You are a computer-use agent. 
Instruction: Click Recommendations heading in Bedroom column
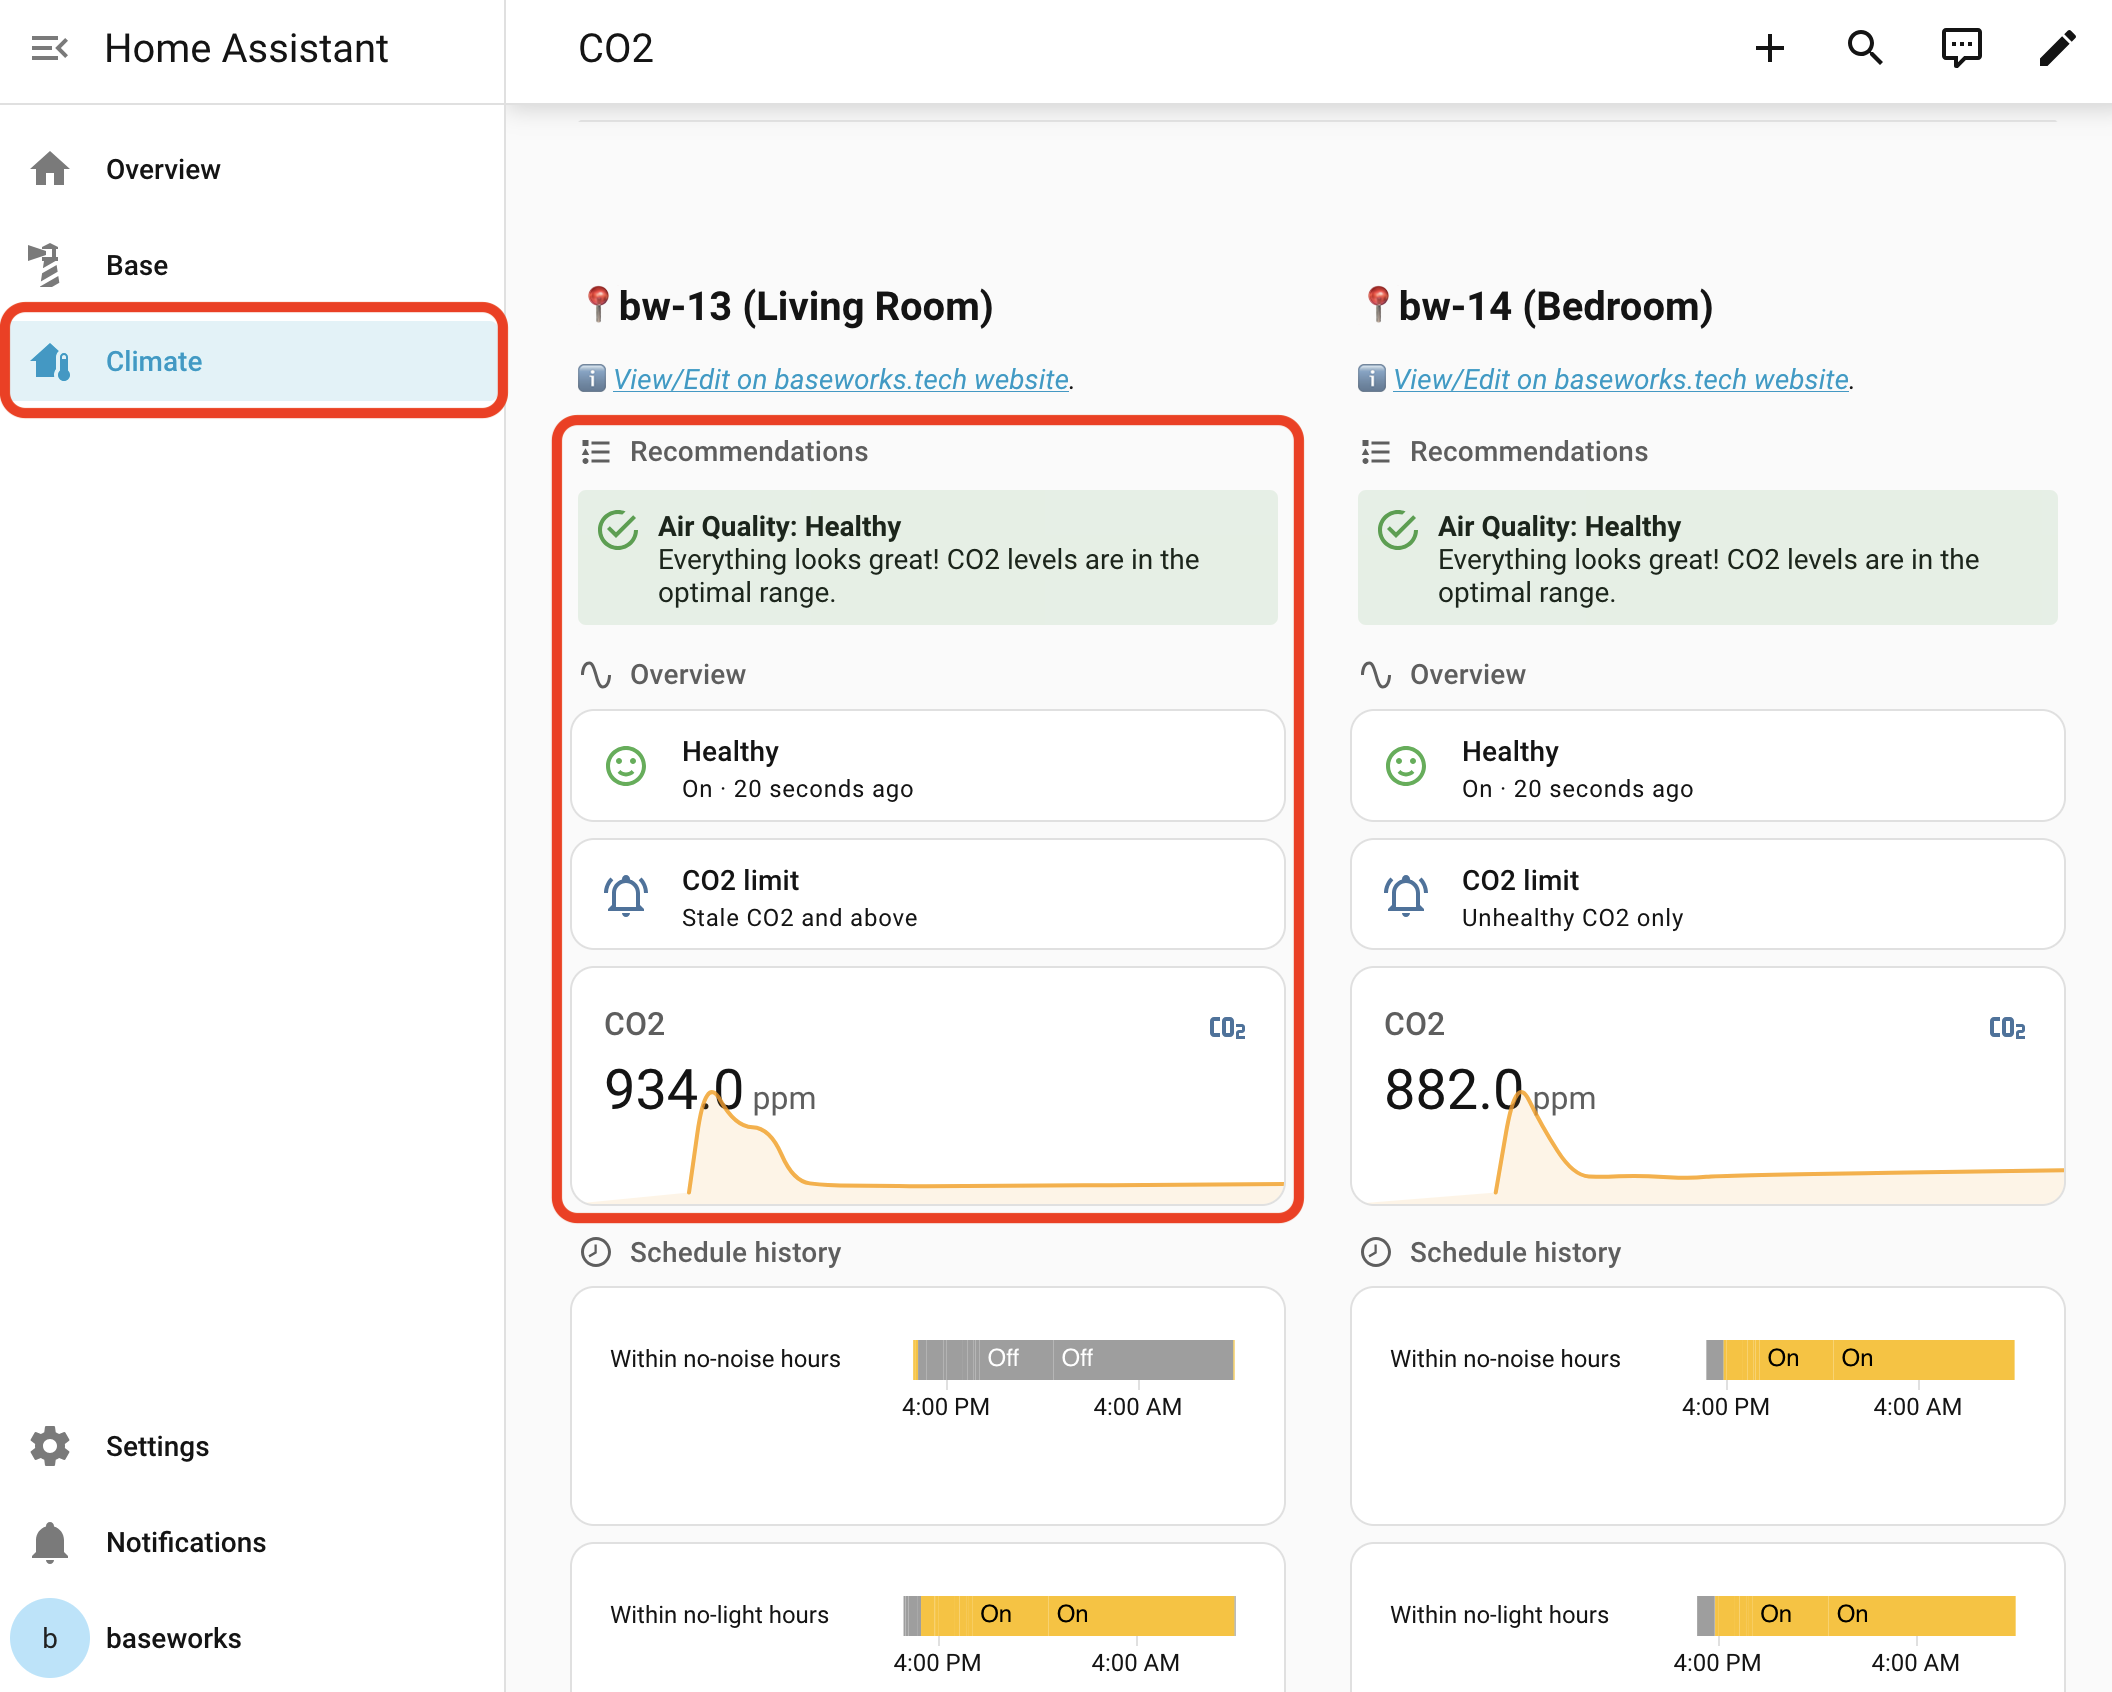1528,451
